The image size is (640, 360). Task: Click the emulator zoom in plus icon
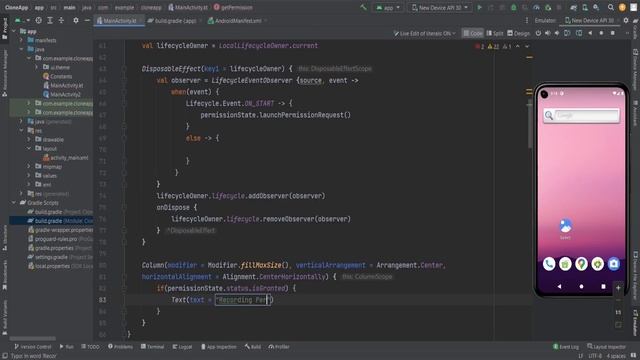tap(618, 288)
